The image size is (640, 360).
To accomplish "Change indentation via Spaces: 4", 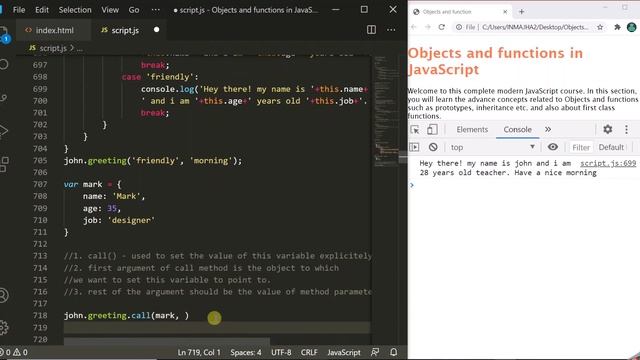I will click(x=246, y=352).
